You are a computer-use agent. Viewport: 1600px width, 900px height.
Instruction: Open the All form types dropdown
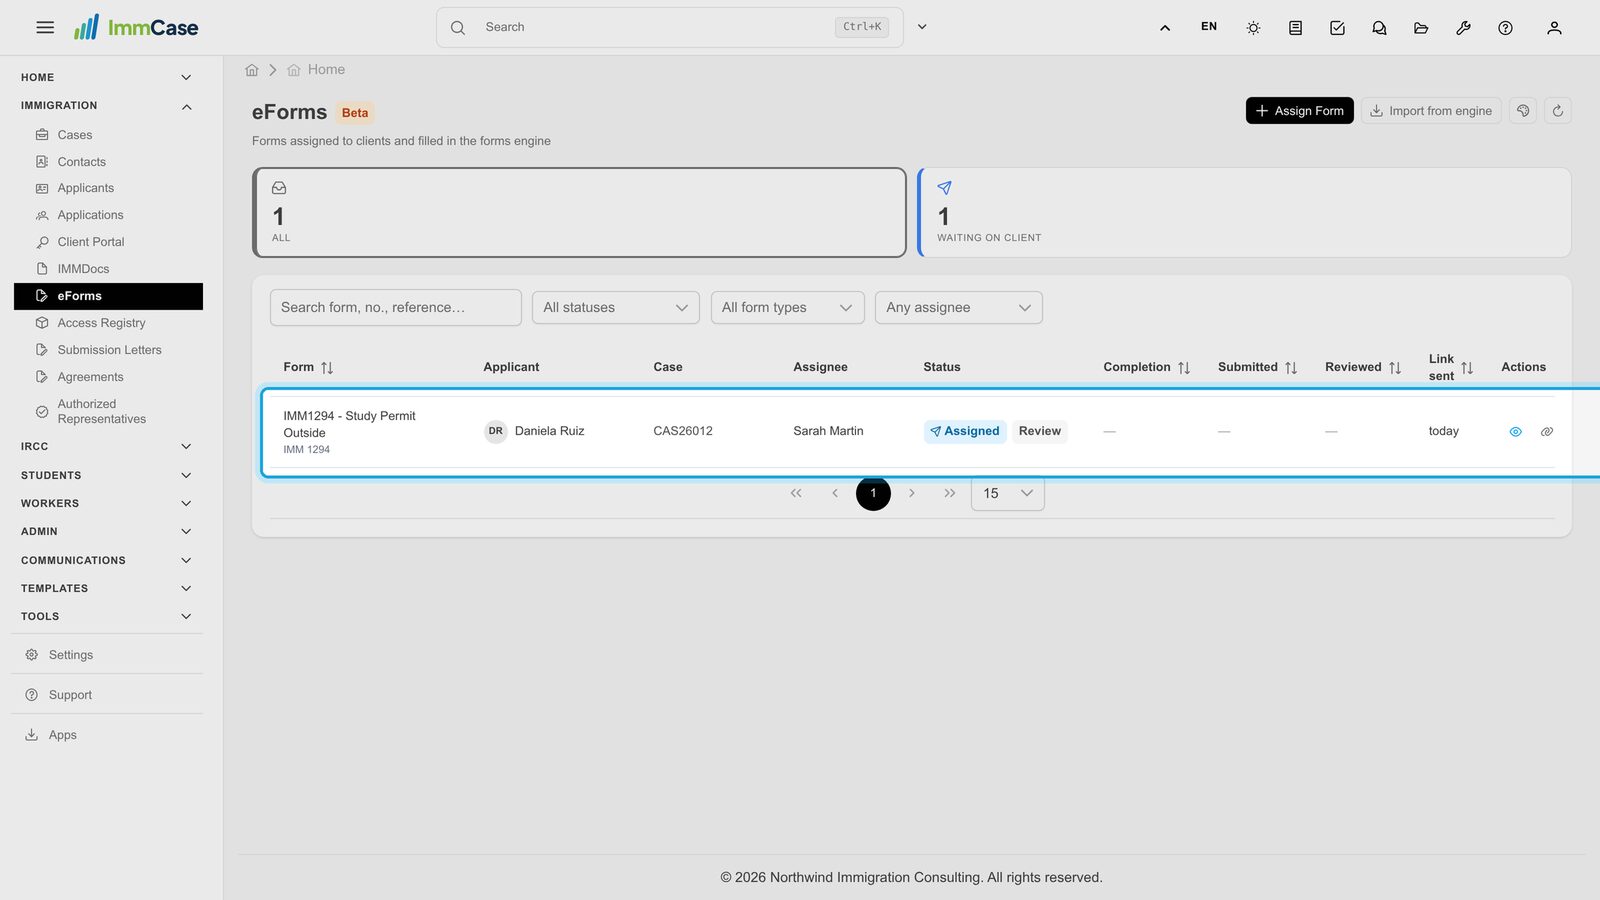788,308
